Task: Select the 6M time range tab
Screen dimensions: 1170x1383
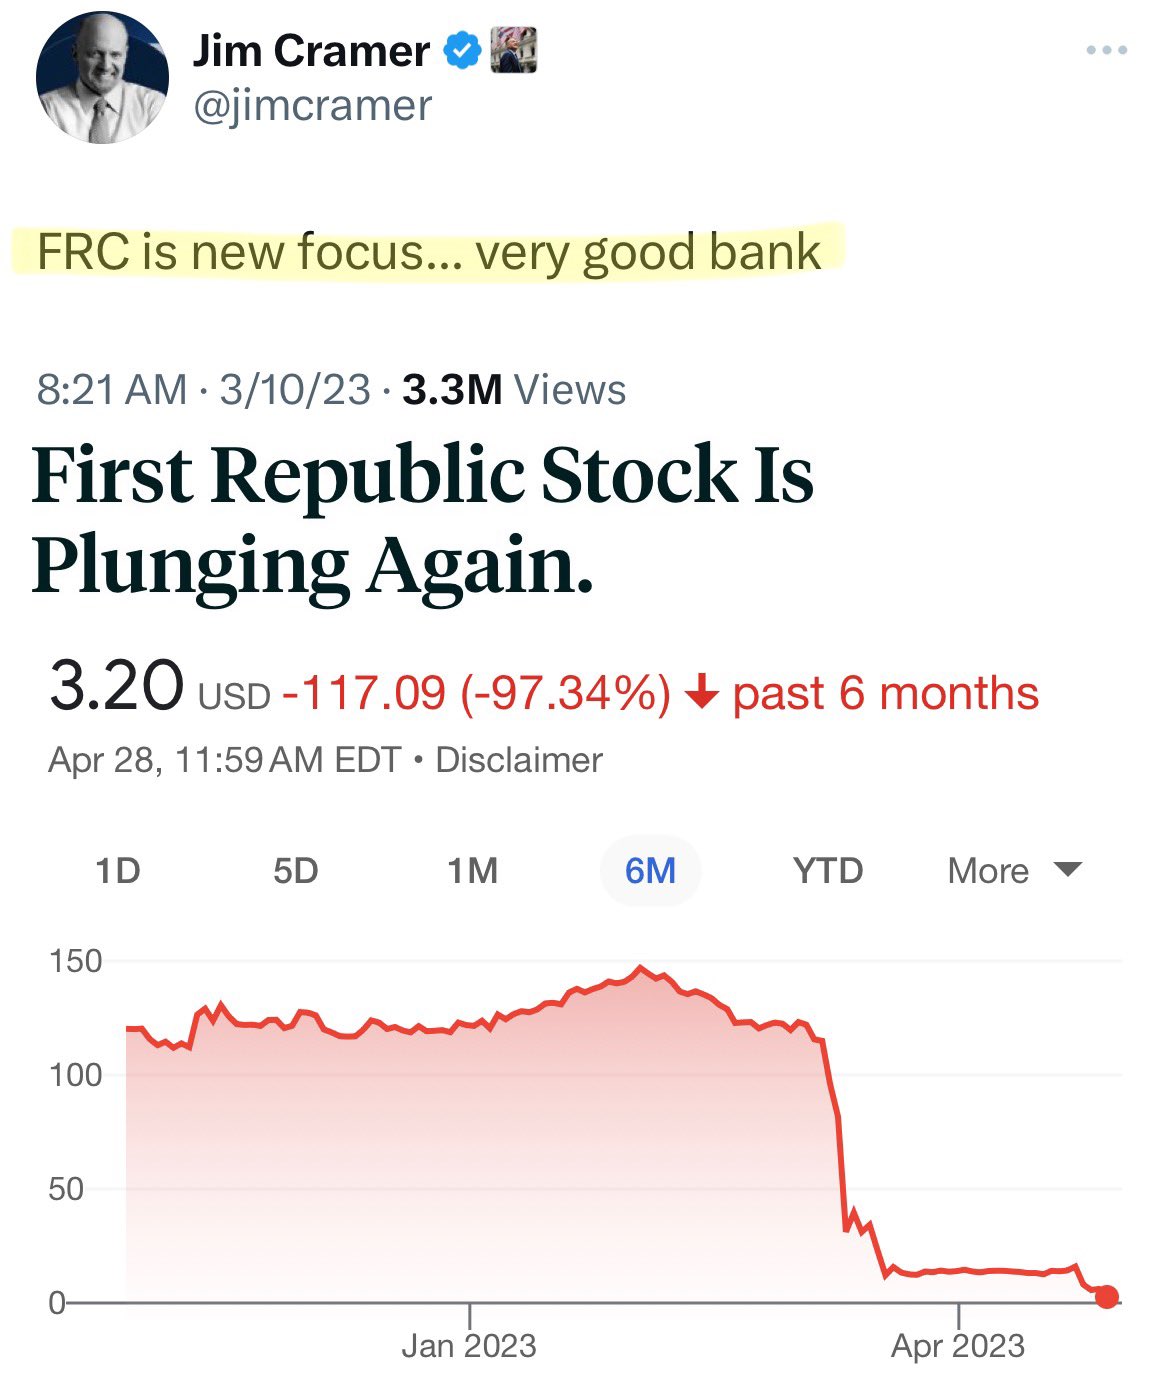Action: coord(650,871)
